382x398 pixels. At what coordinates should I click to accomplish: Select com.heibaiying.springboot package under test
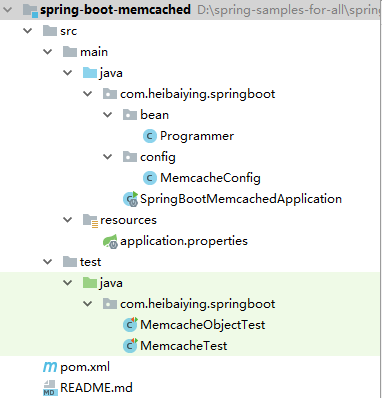tap(198, 304)
